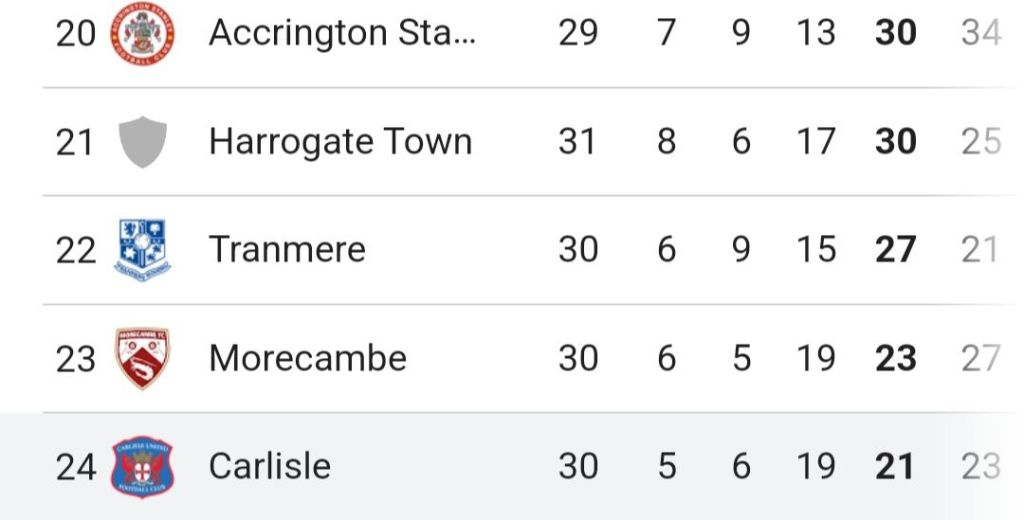Screen dimensions: 1024x520
Task: Tap the Morecambe club crest
Action: [x=143, y=358]
